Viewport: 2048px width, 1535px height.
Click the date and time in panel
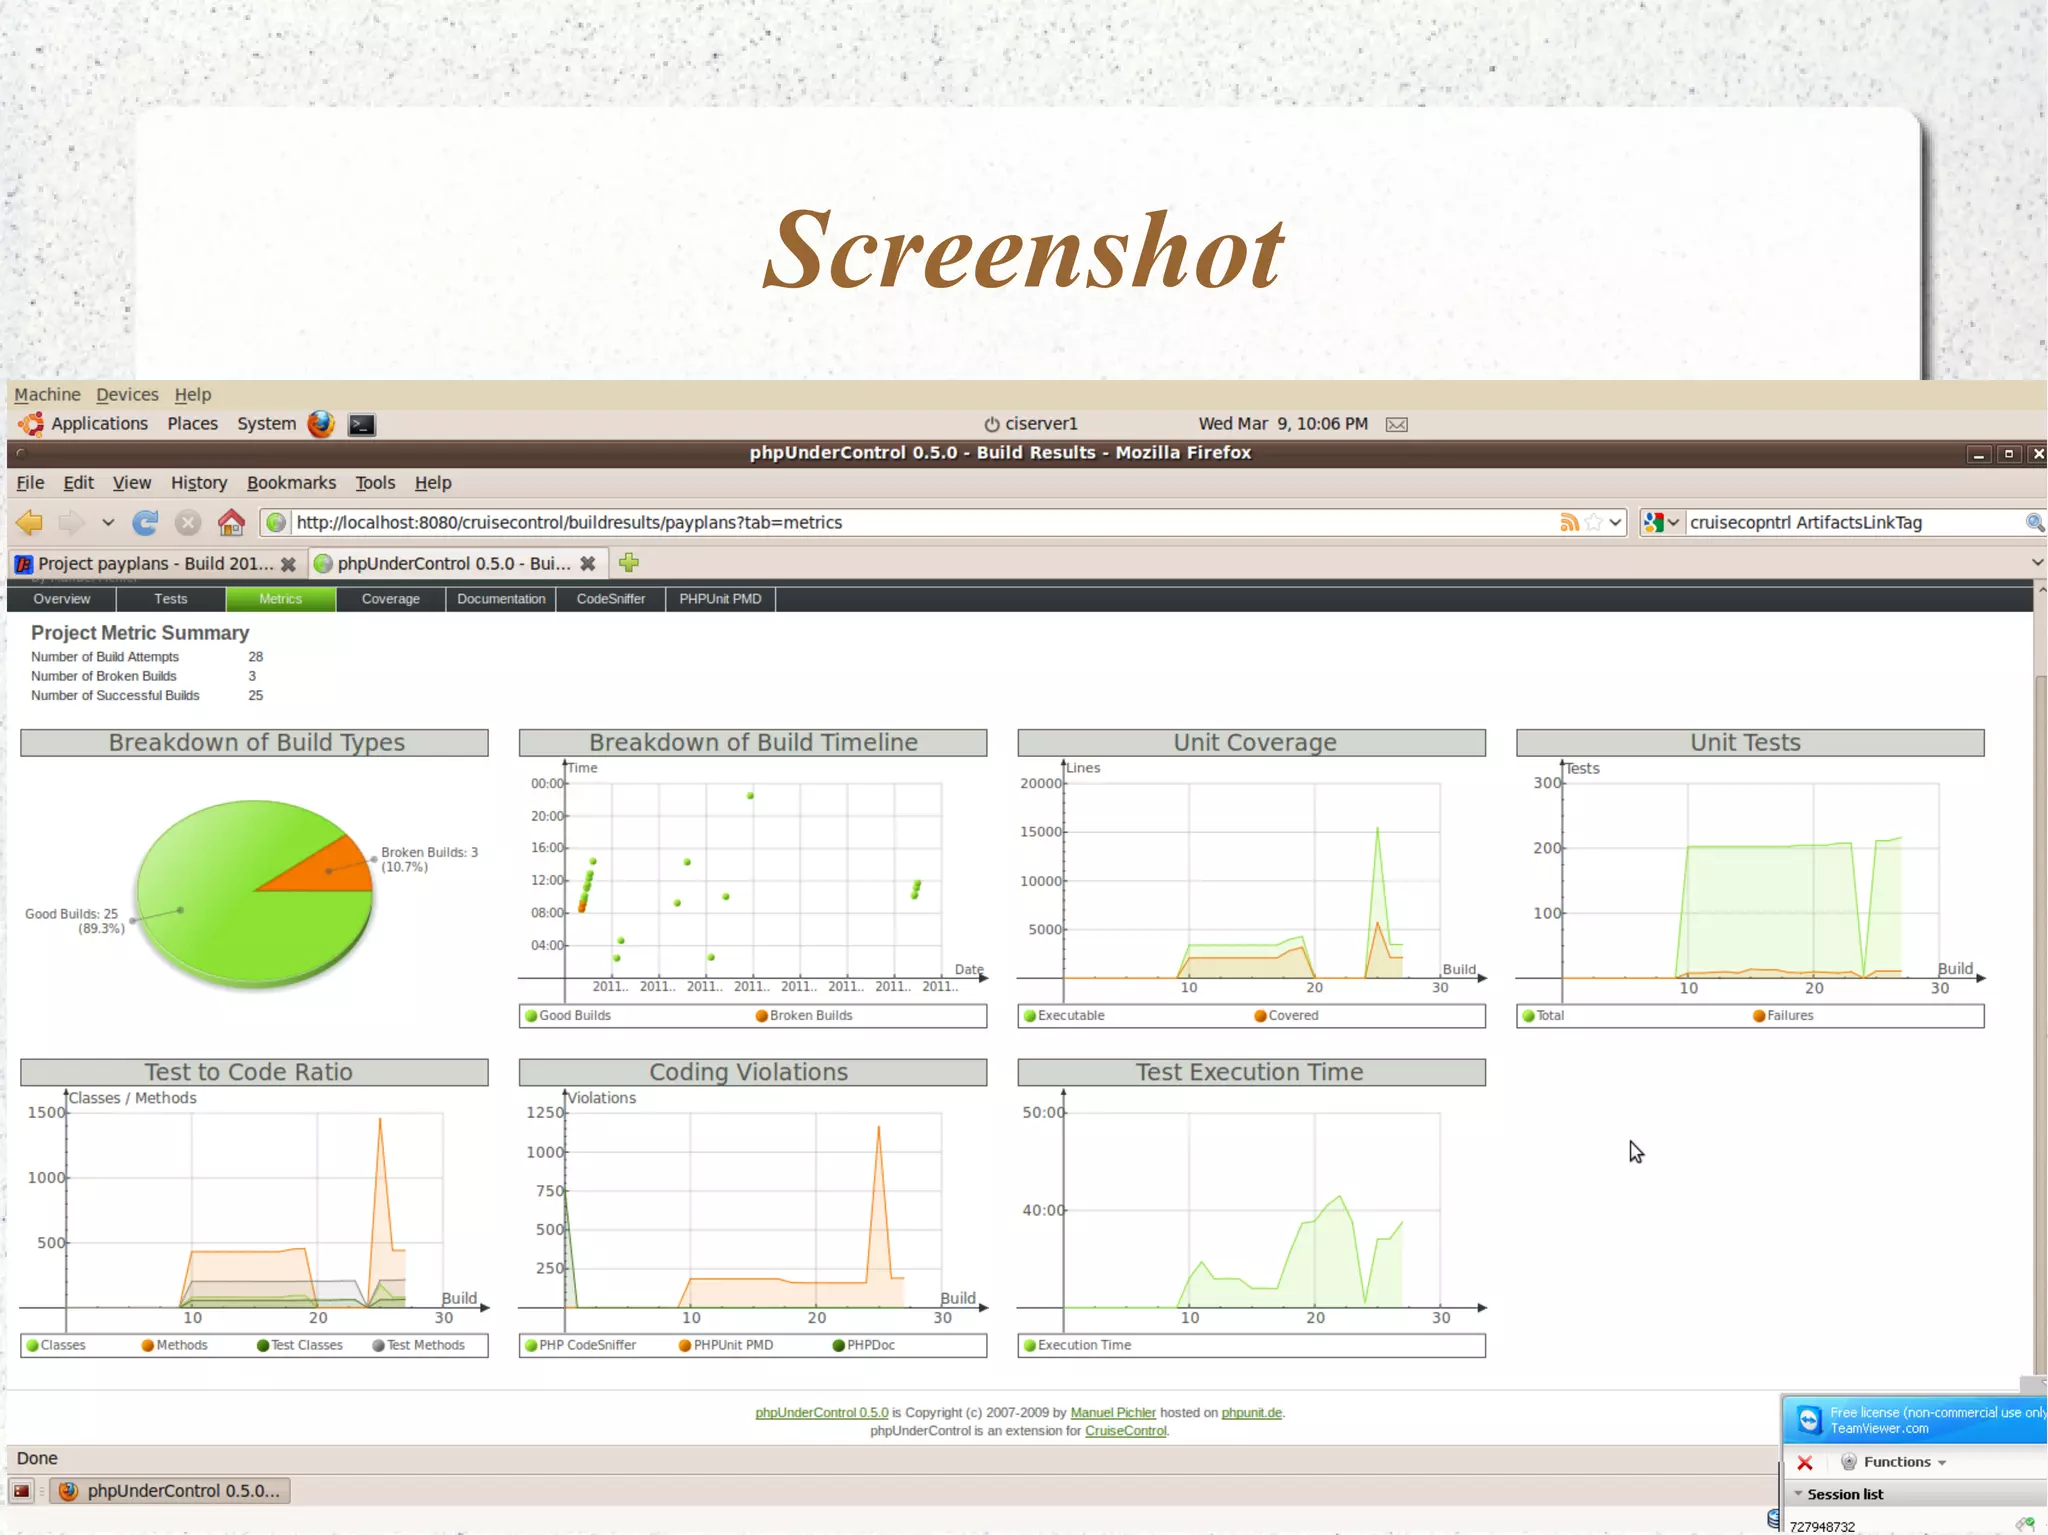pos(1283,424)
